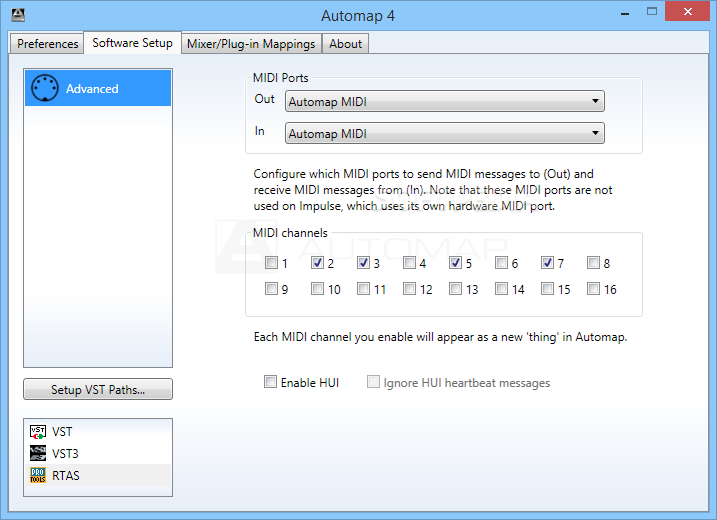Select the VST3 label in format list

click(65, 454)
